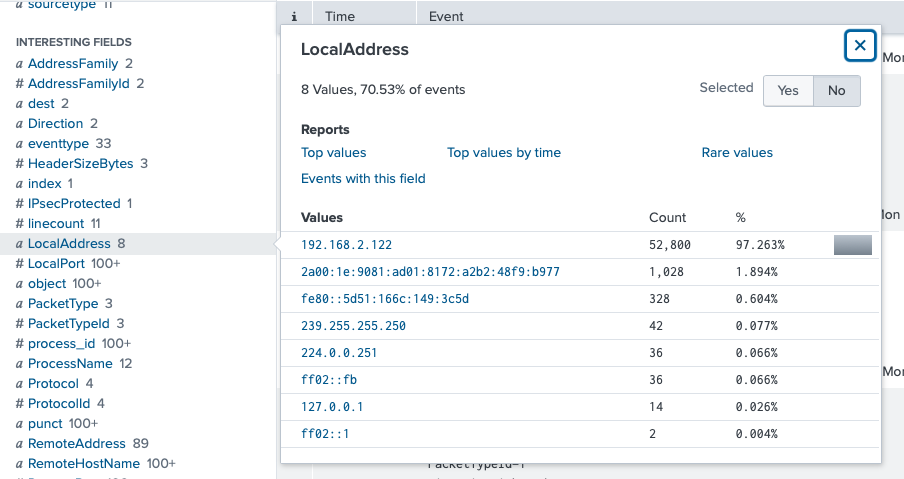
Task: Filter by value ff02::1
Action: coord(325,434)
